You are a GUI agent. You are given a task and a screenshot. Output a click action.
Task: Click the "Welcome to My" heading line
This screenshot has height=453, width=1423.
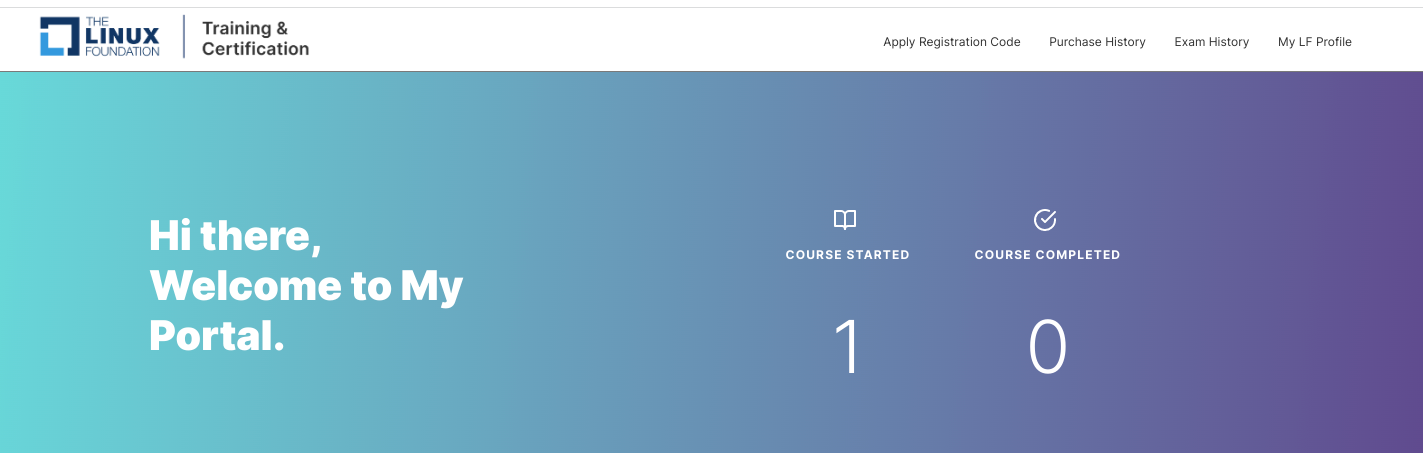point(306,286)
